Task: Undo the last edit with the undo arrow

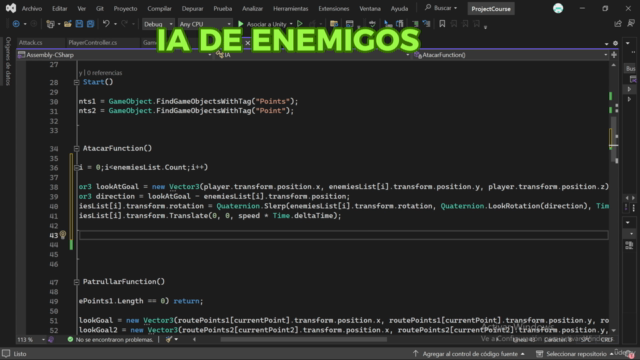Action: tap(106, 24)
